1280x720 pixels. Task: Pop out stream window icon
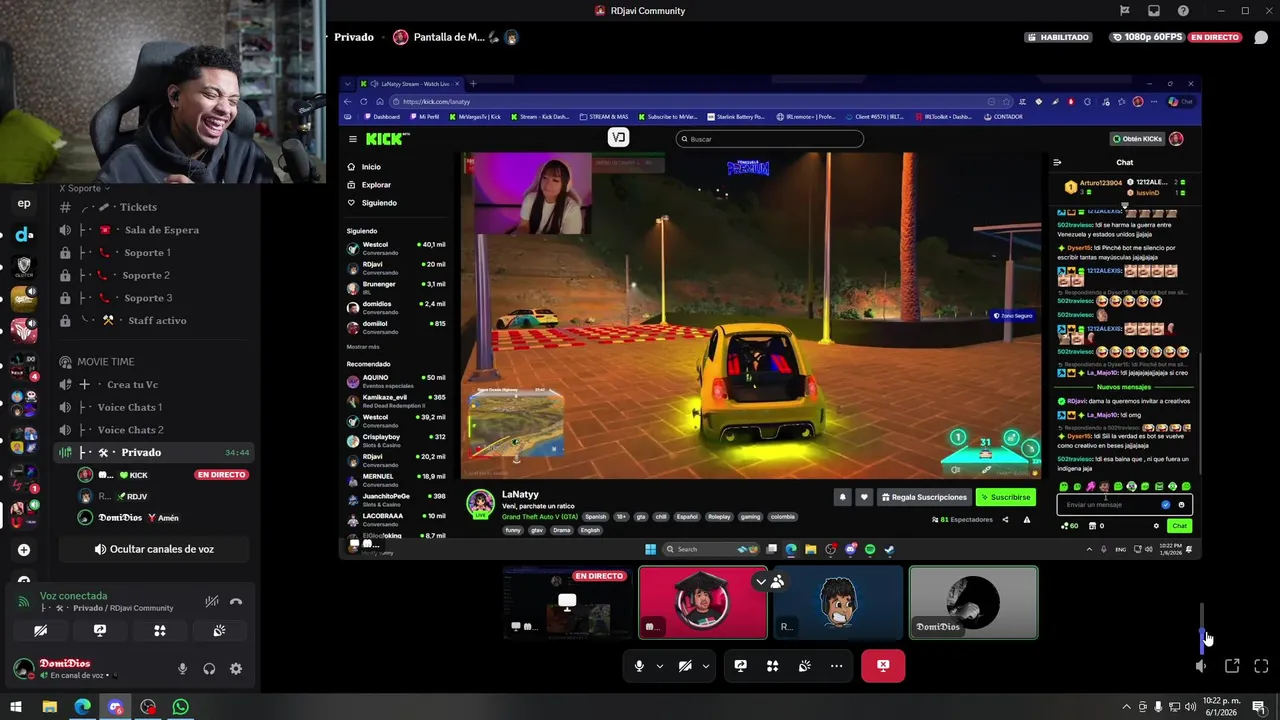pyautogui.click(x=1232, y=666)
